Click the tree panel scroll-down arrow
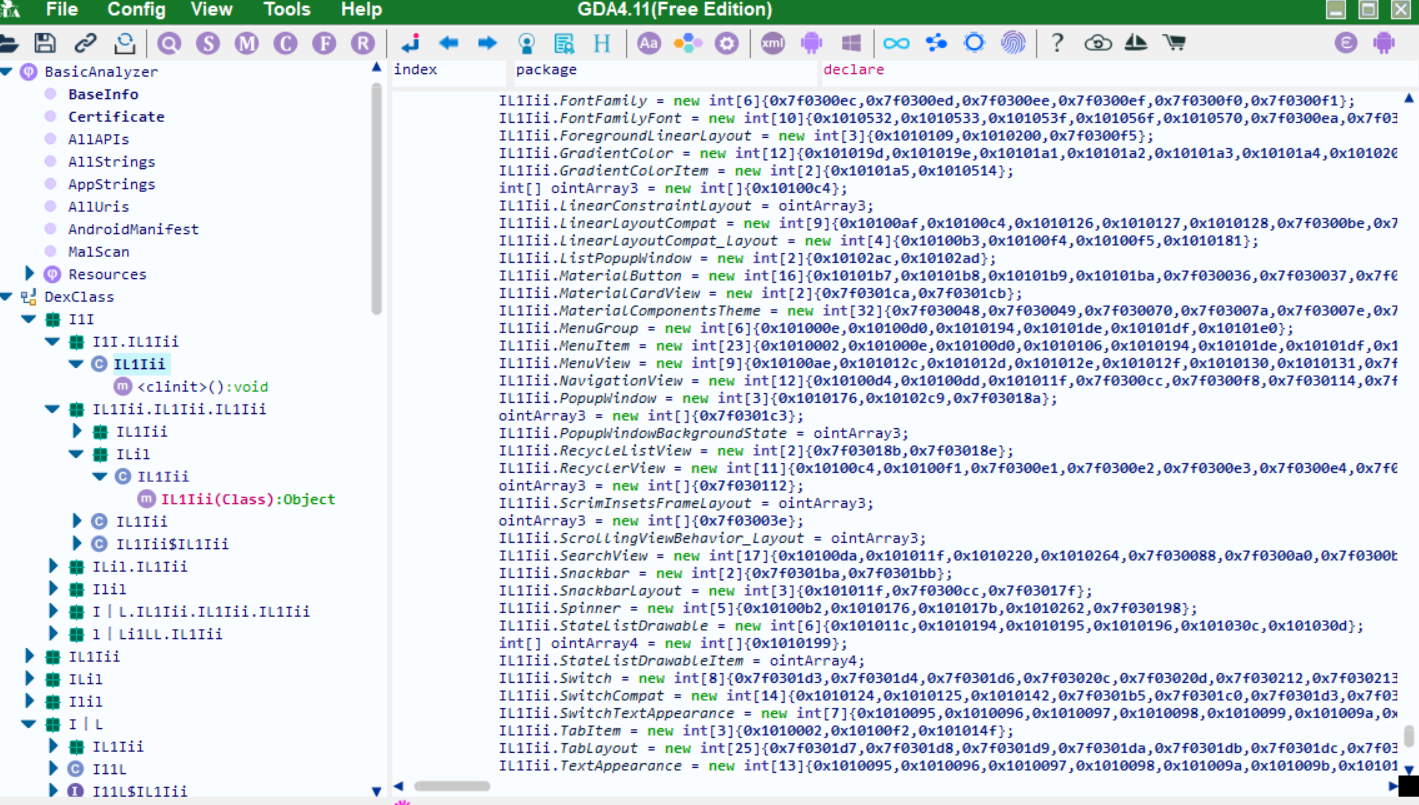This screenshot has height=805, width=1419. [377, 792]
